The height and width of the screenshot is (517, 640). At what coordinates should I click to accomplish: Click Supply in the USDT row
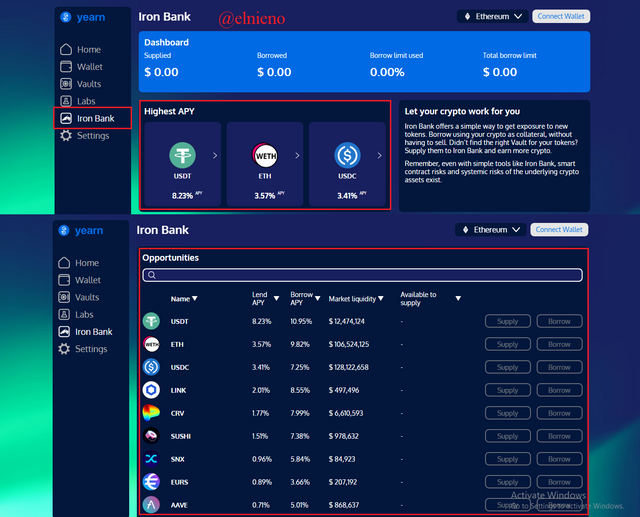[508, 321]
